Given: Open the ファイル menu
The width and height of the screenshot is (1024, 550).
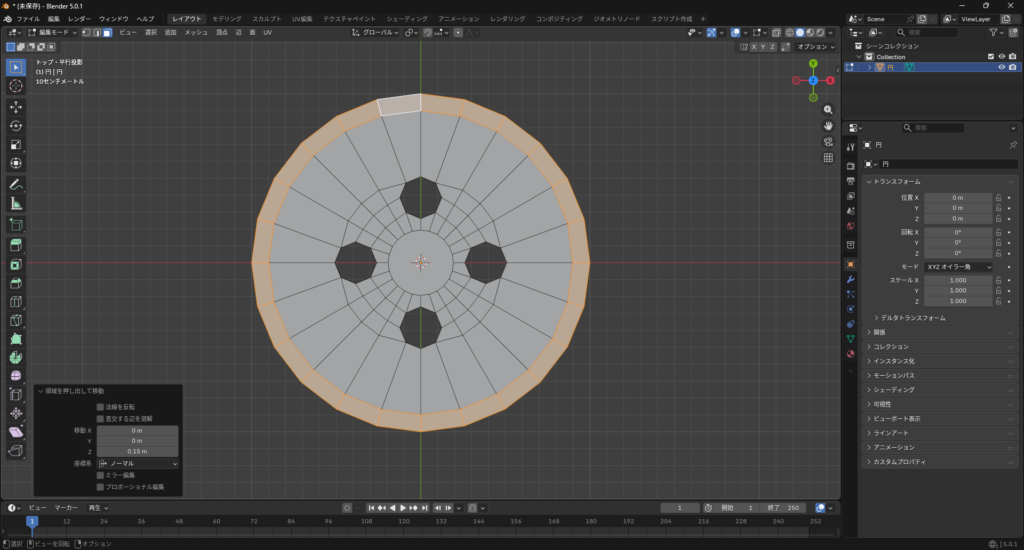Looking at the screenshot, I should point(28,19).
